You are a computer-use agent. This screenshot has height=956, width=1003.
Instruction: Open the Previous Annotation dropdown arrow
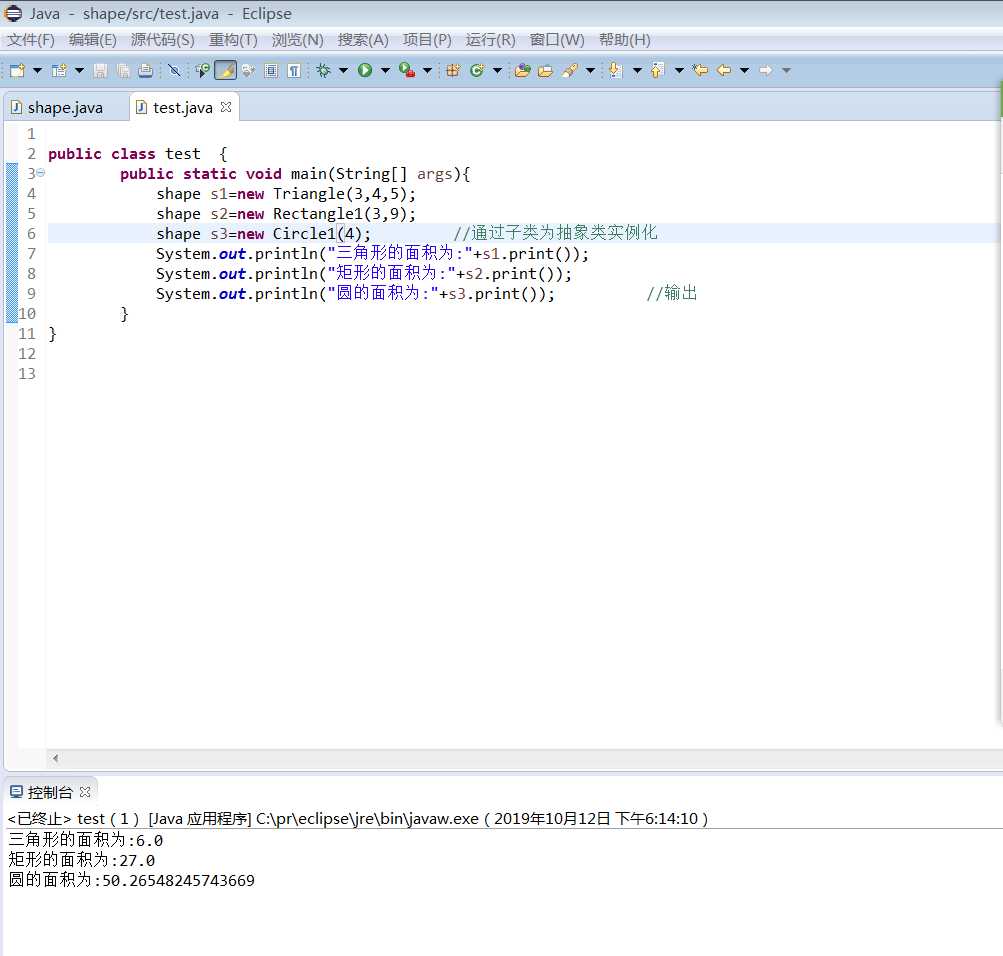[679, 70]
